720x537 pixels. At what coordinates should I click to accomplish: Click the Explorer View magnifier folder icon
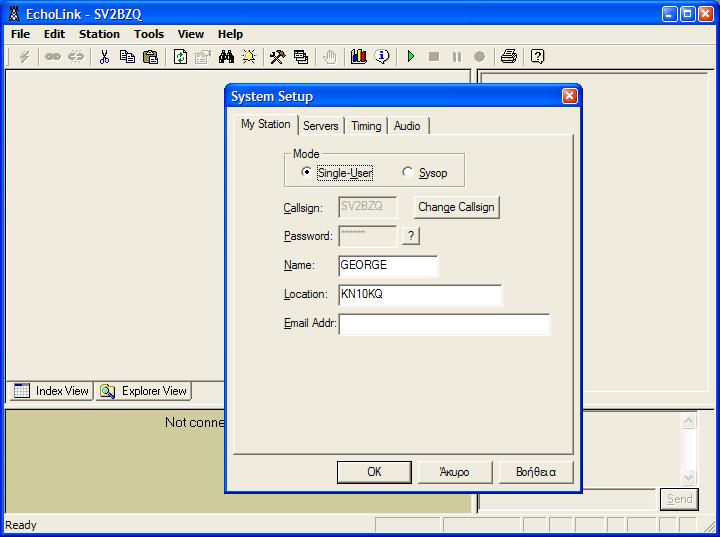tap(107, 391)
